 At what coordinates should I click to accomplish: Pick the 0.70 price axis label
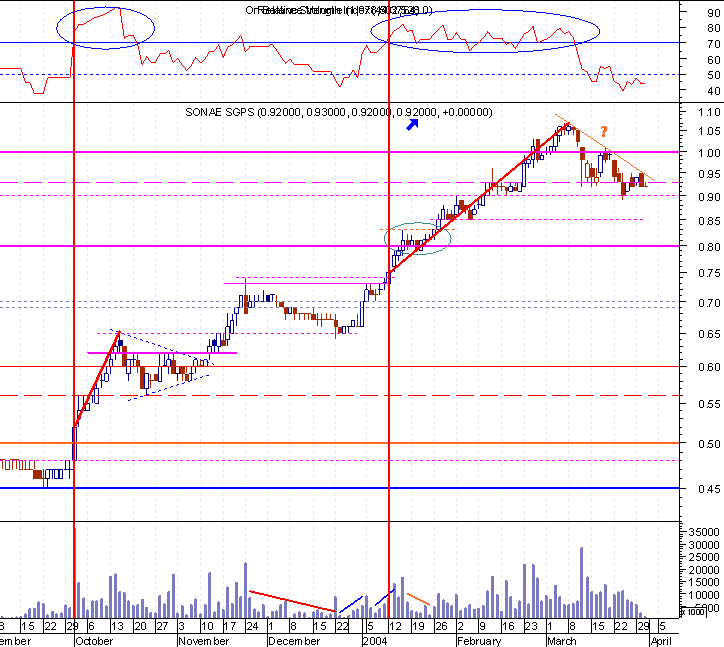coord(709,303)
